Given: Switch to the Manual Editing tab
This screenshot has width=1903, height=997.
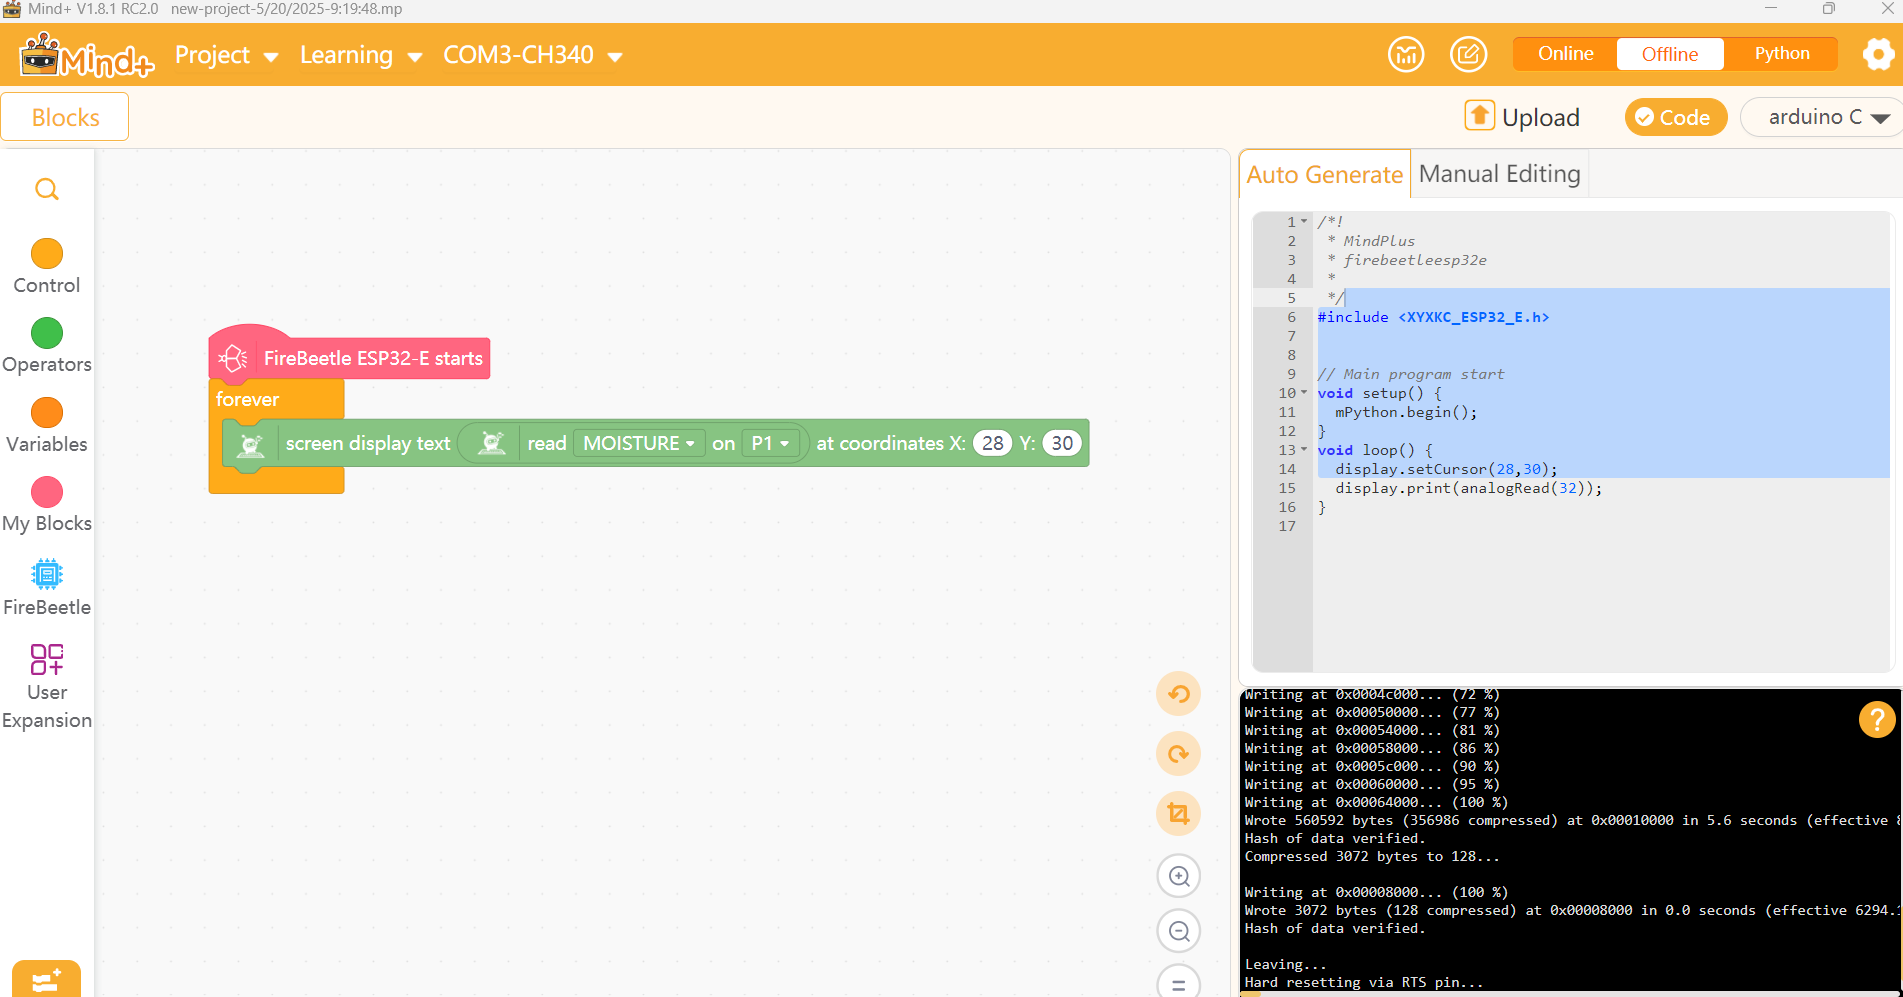Looking at the screenshot, I should pos(1499,174).
